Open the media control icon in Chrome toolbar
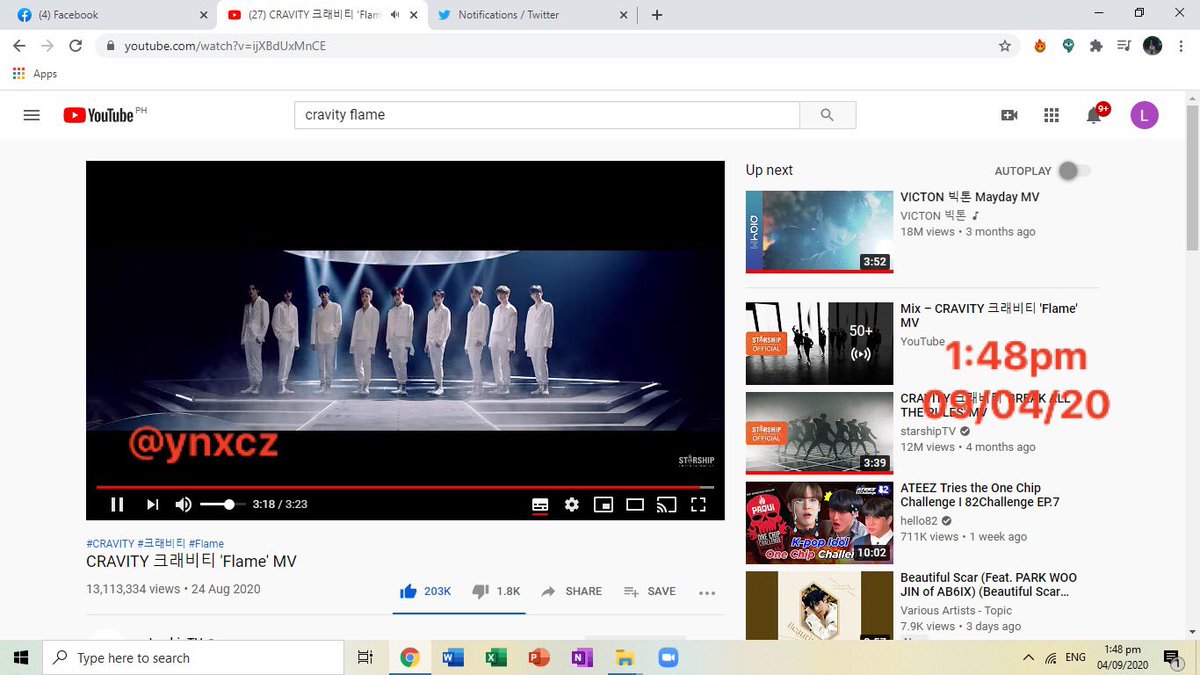1200x675 pixels. point(1125,46)
